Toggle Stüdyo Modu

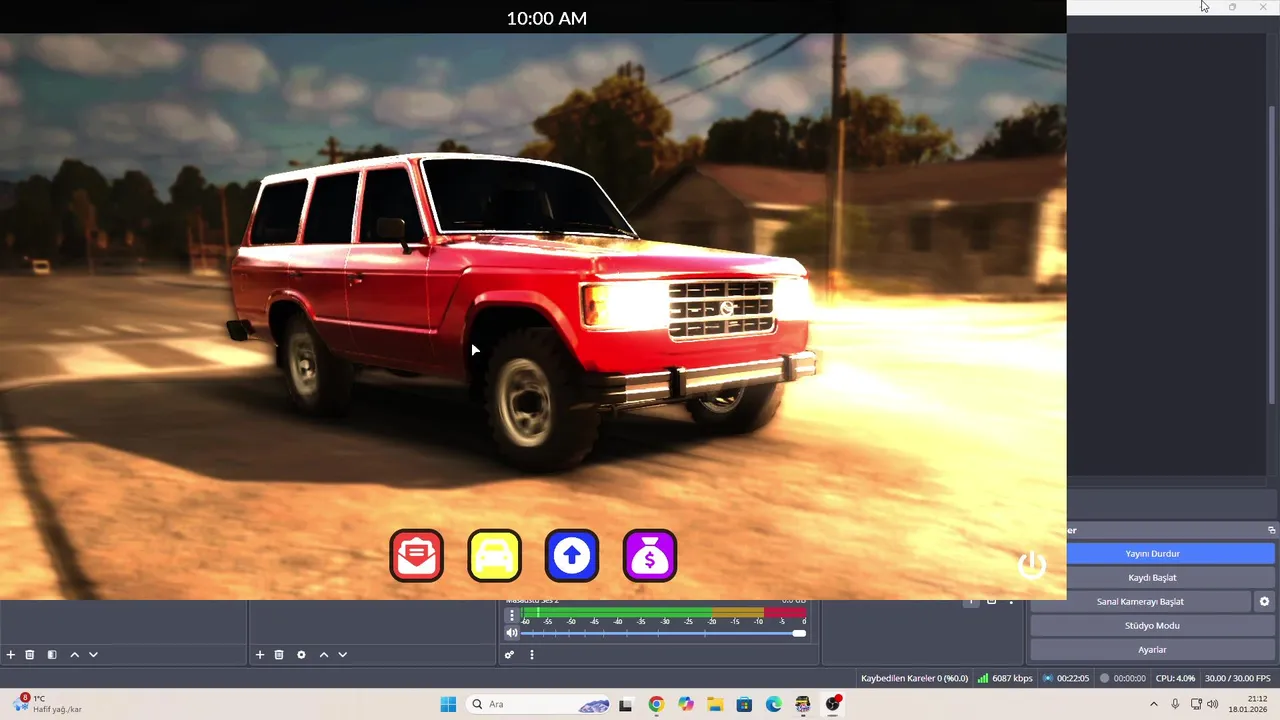click(1152, 625)
